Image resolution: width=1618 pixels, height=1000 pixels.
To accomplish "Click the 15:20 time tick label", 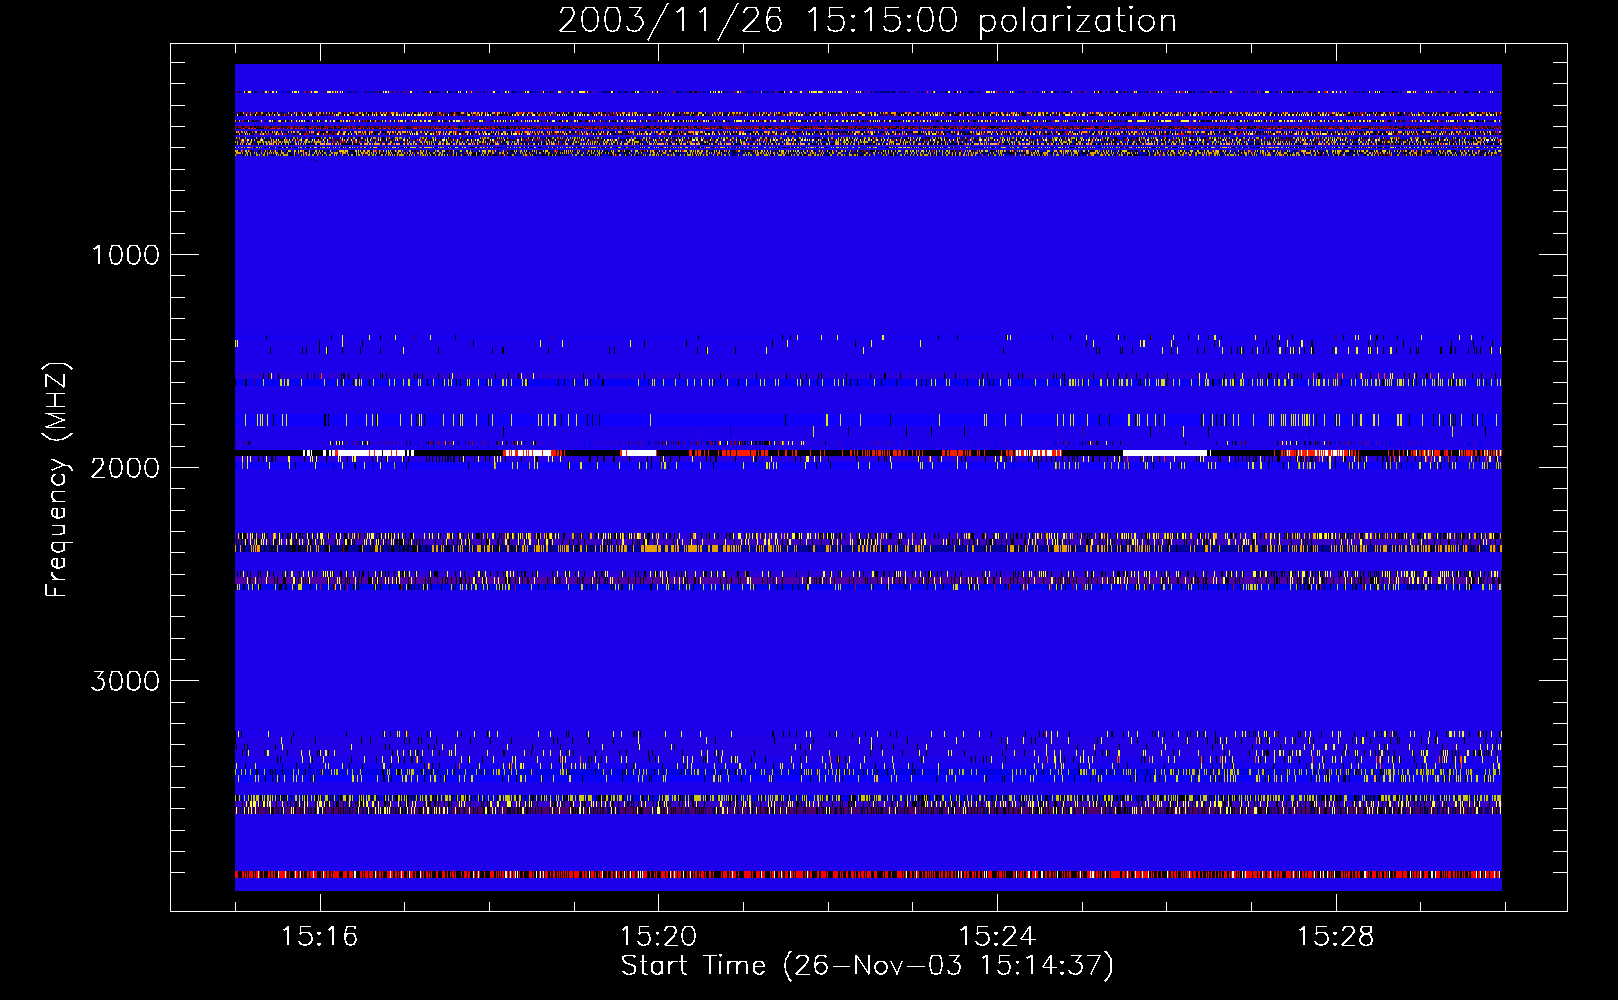I will (658, 937).
